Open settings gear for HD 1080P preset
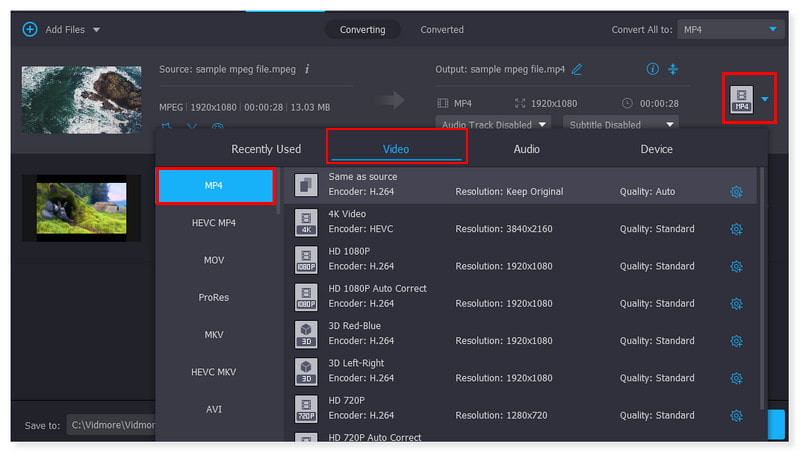800x453 pixels. [x=736, y=266]
